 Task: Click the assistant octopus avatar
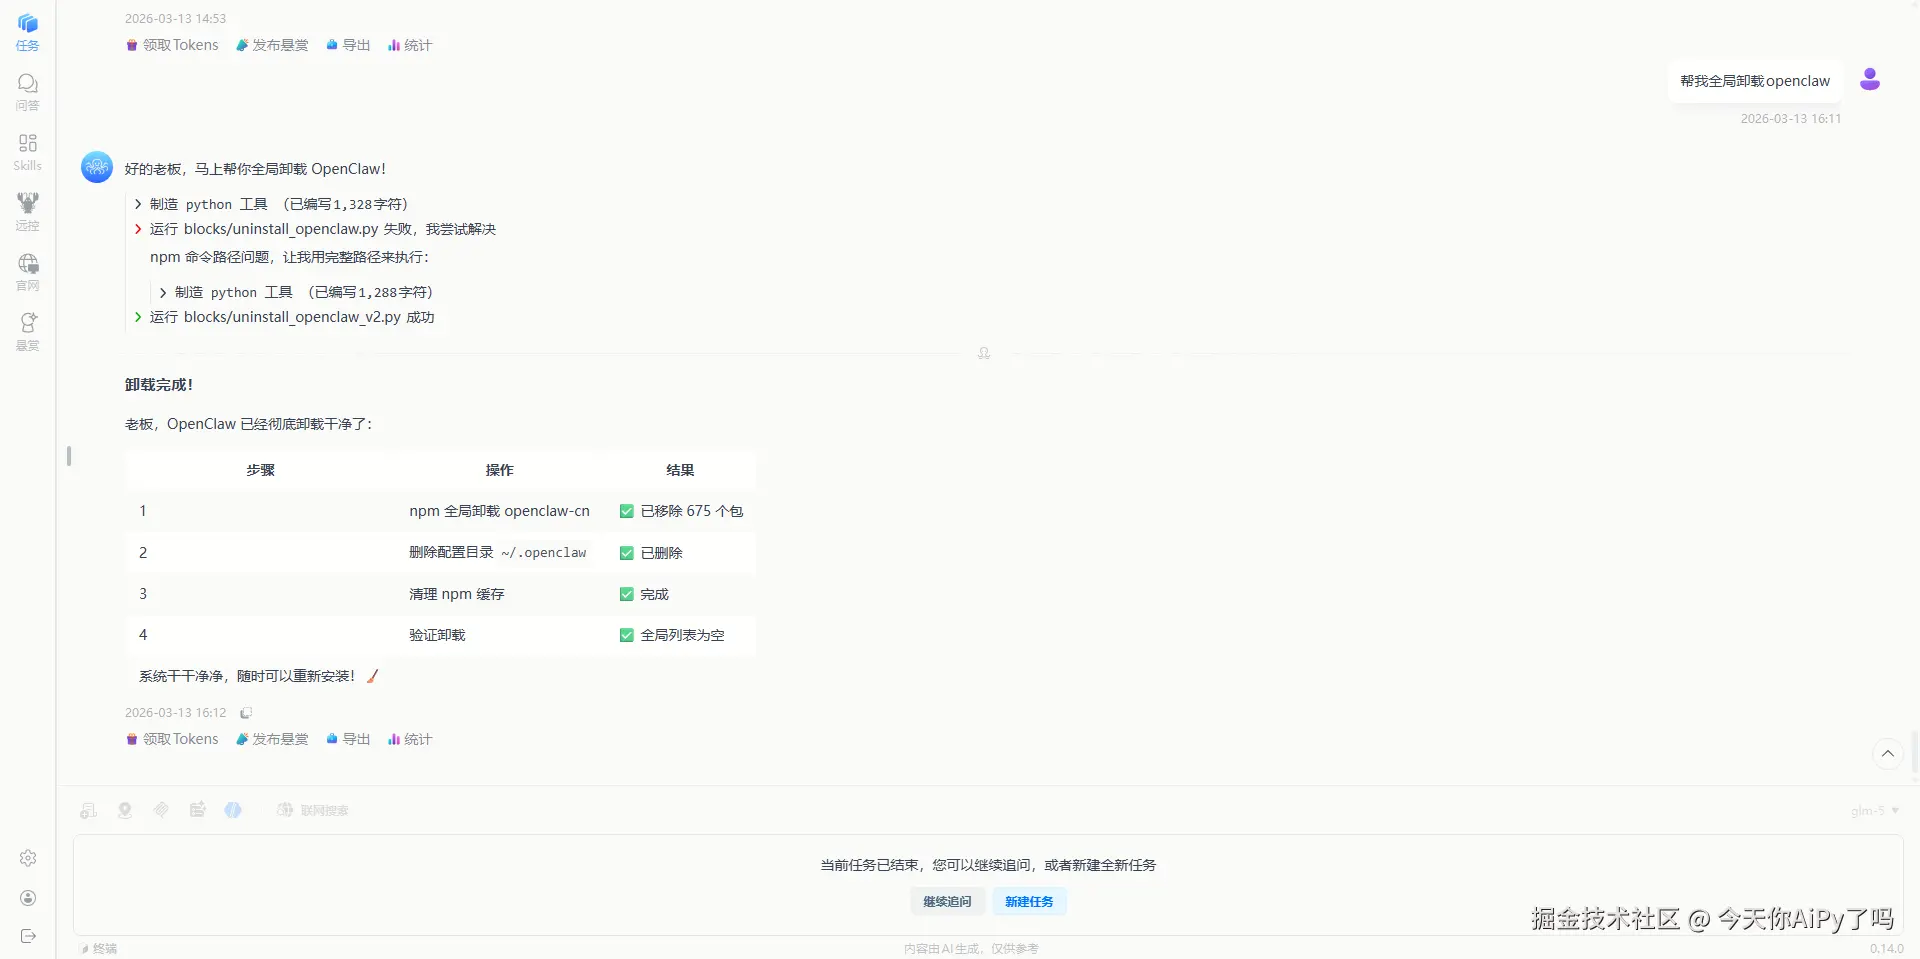point(97,167)
